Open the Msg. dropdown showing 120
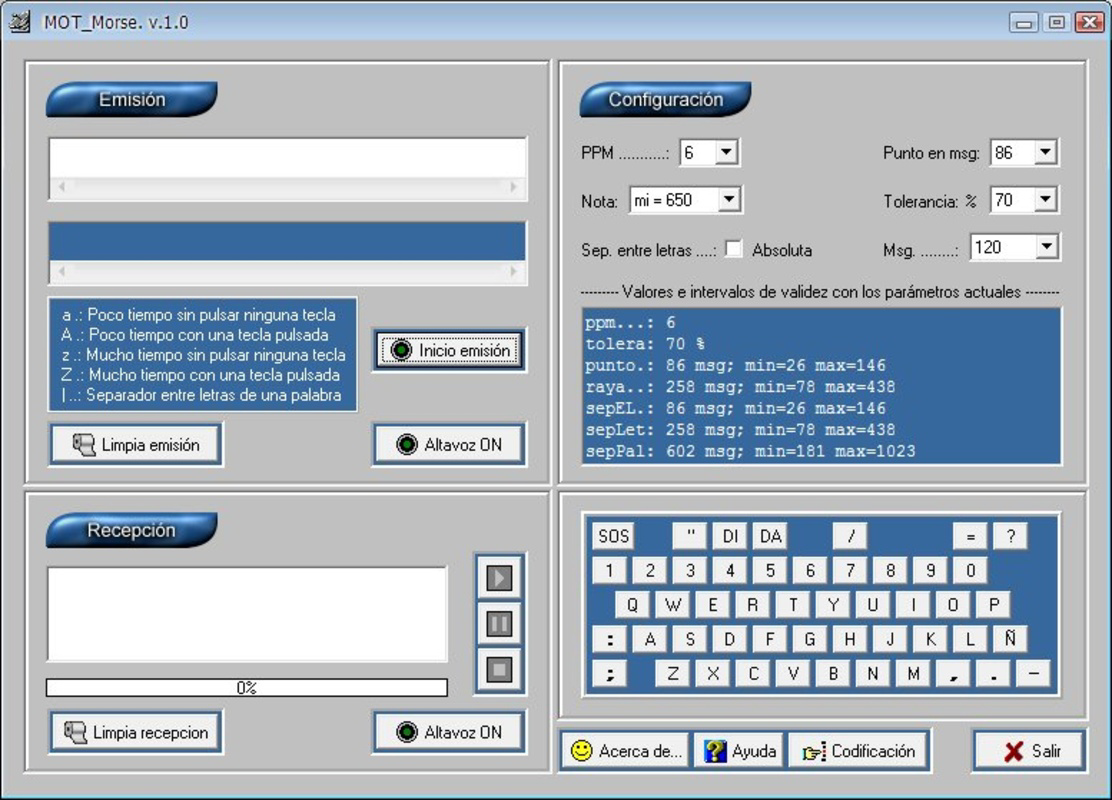Viewport: 1112px width, 800px height. coord(1047,247)
